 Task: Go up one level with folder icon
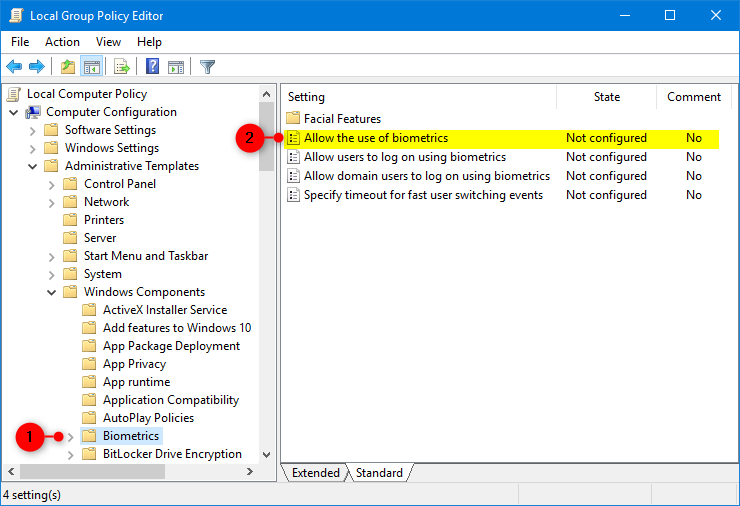click(x=67, y=67)
